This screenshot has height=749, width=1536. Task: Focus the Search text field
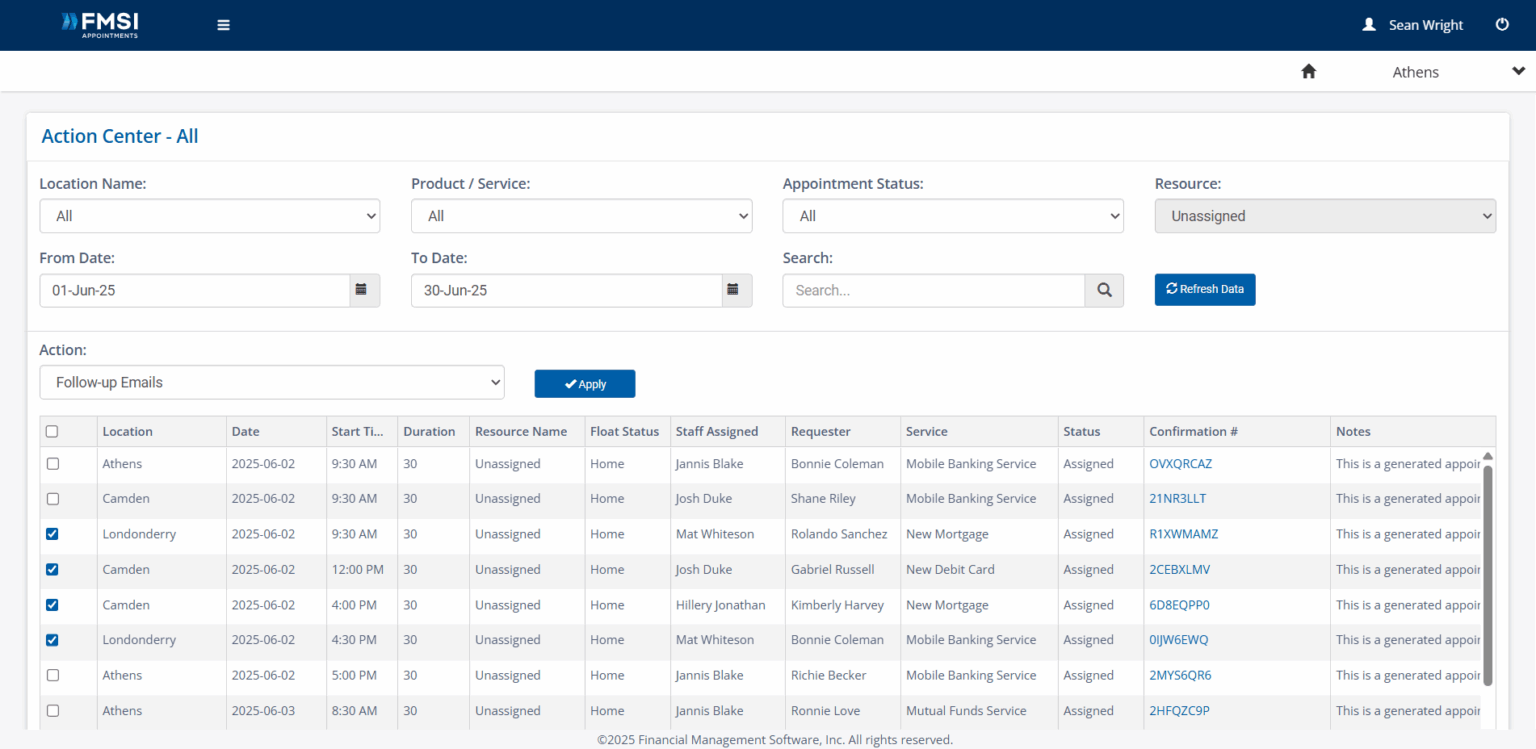(933, 290)
